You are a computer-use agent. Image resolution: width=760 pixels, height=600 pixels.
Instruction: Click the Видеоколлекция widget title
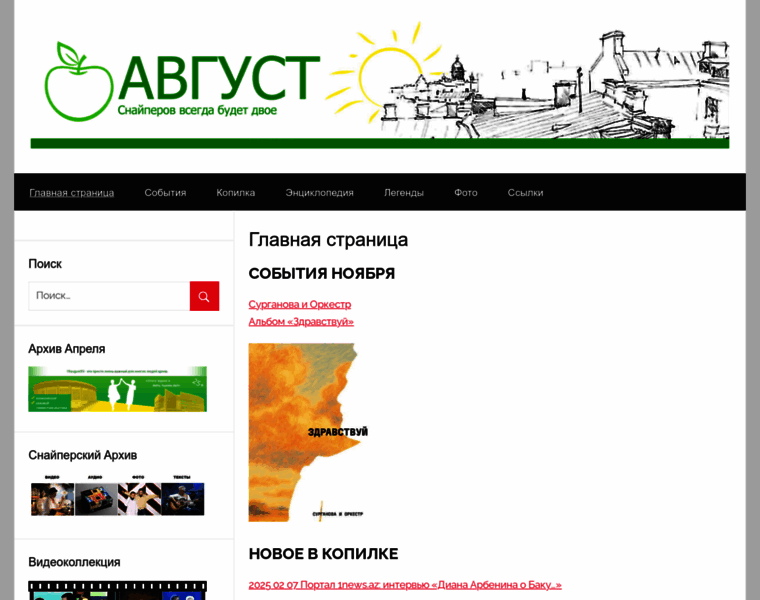point(74,562)
